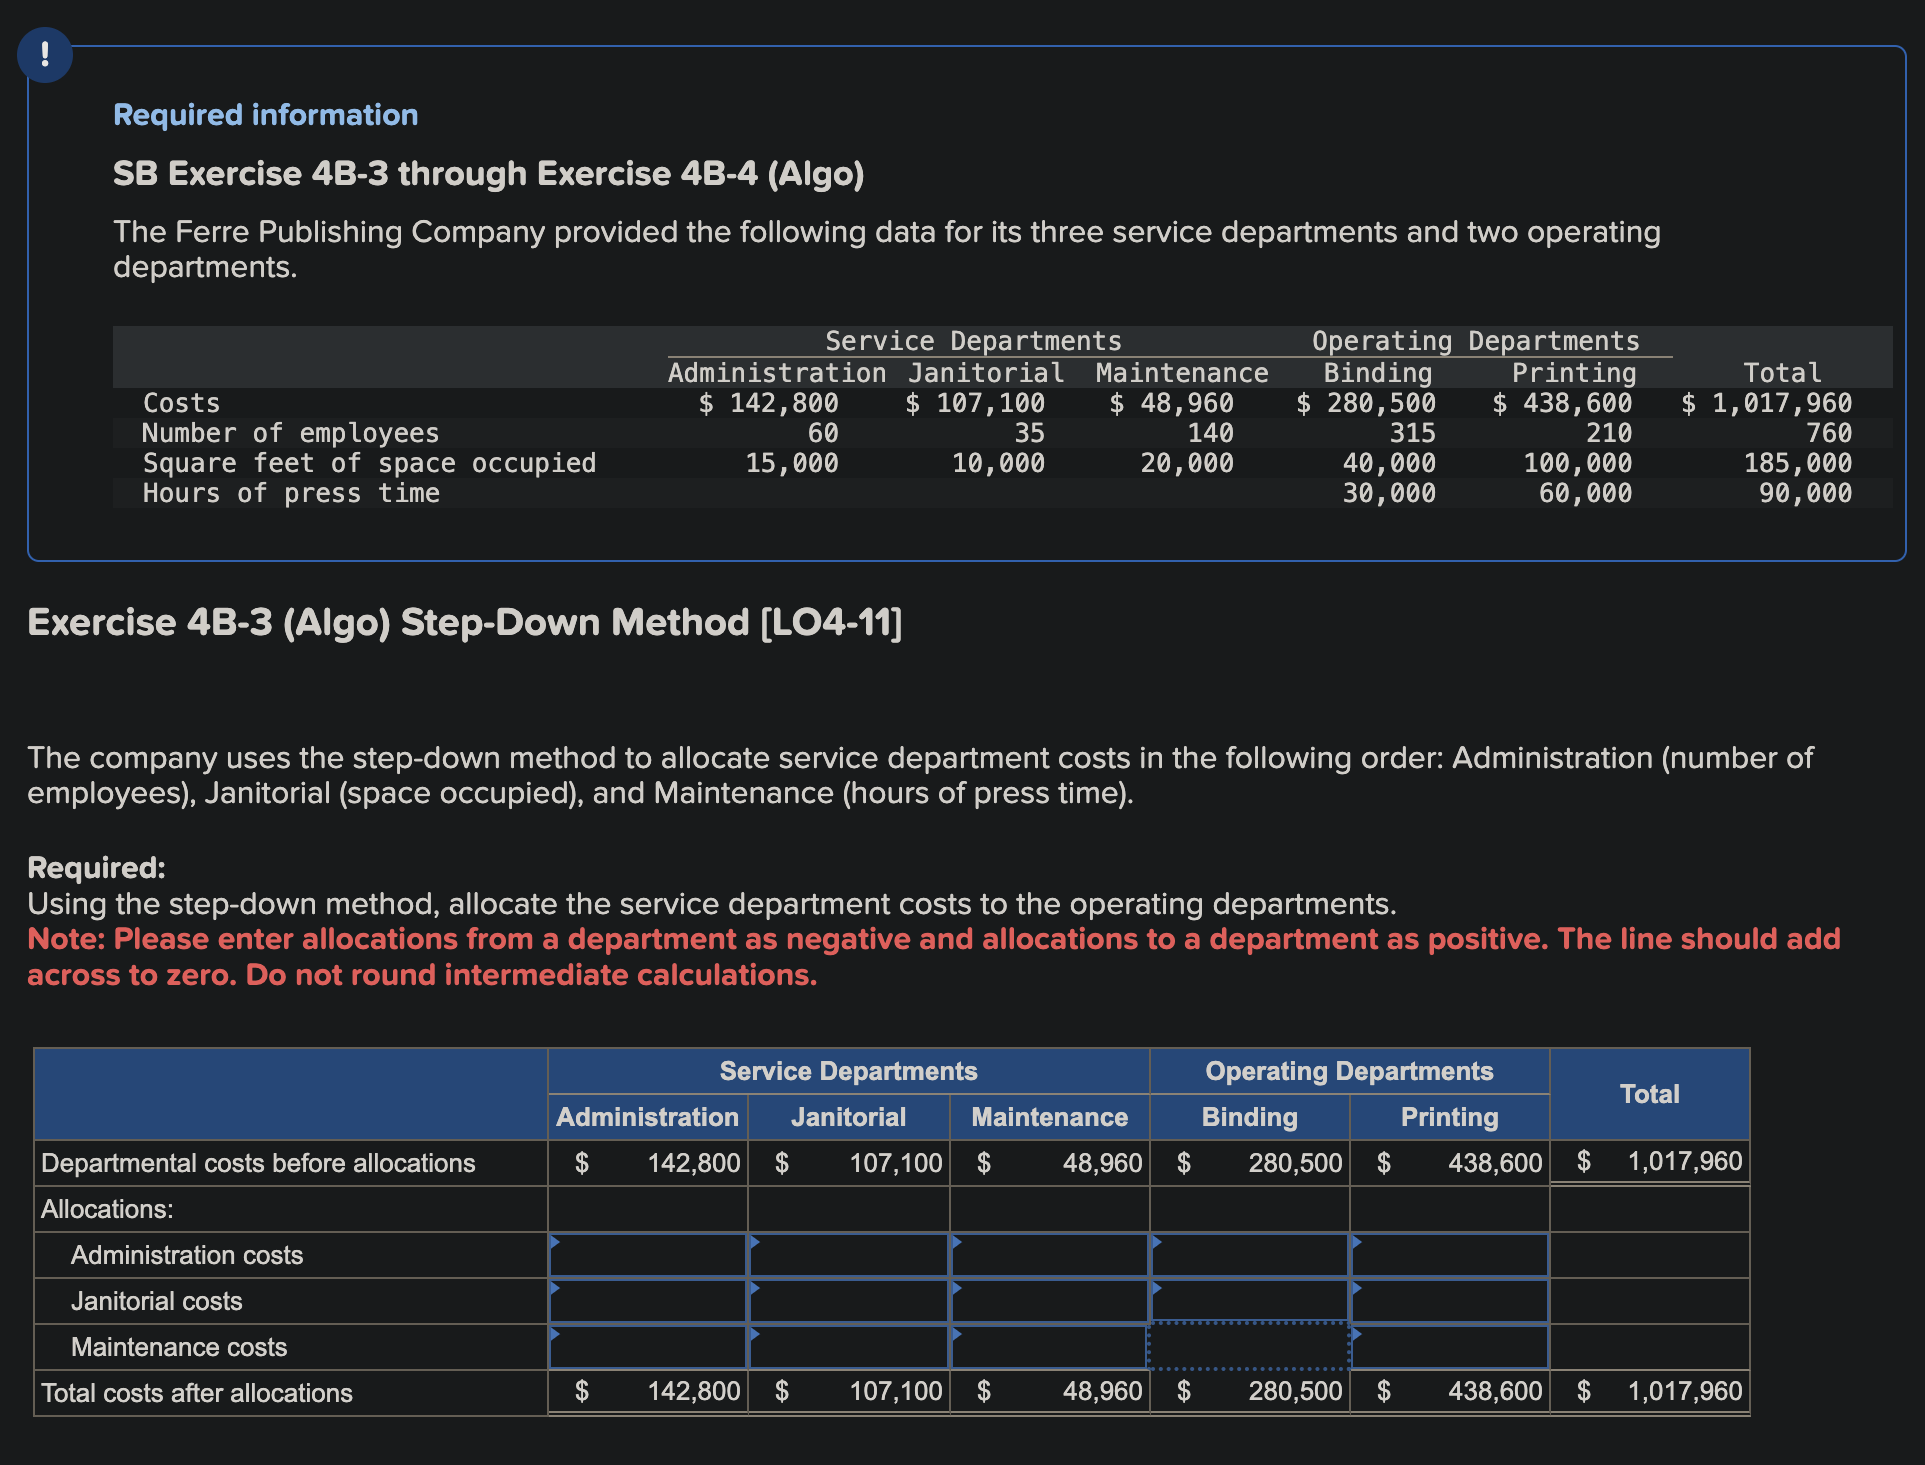Image resolution: width=1925 pixels, height=1465 pixels.
Task: Click Administration costs cell under Binding column
Action: point(1249,1255)
